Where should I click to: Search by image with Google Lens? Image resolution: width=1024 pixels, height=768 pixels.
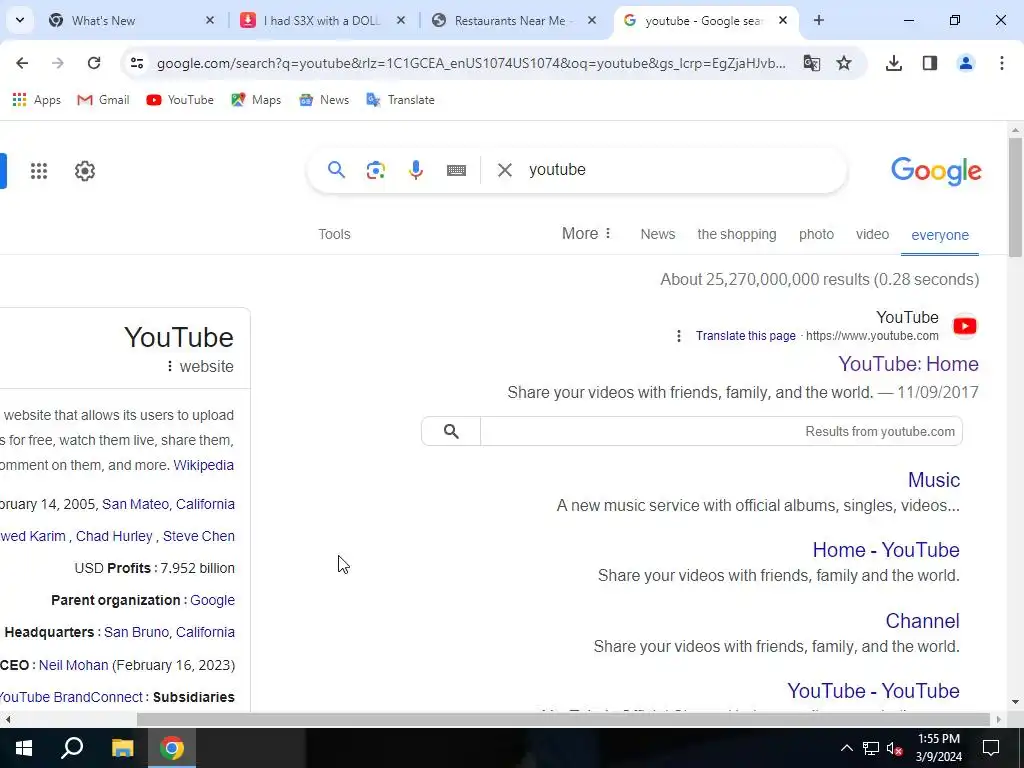(x=376, y=170)
